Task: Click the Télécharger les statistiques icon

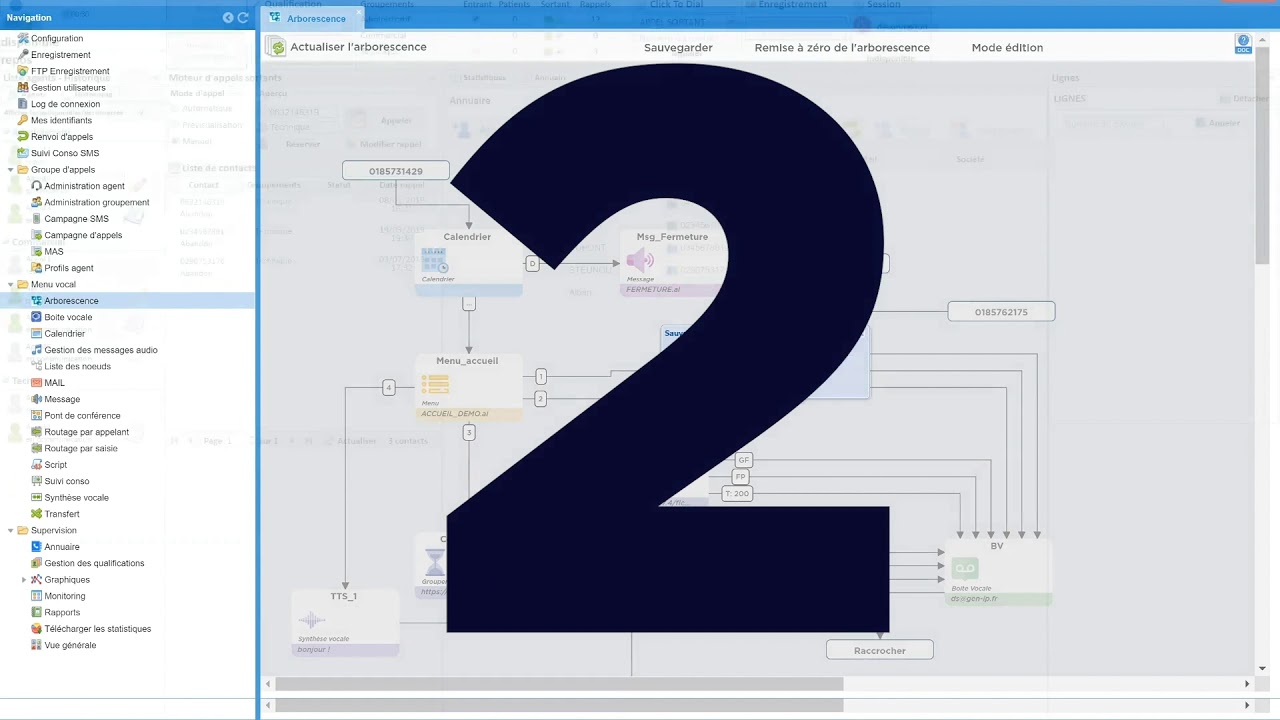Action: pos(36,629)
